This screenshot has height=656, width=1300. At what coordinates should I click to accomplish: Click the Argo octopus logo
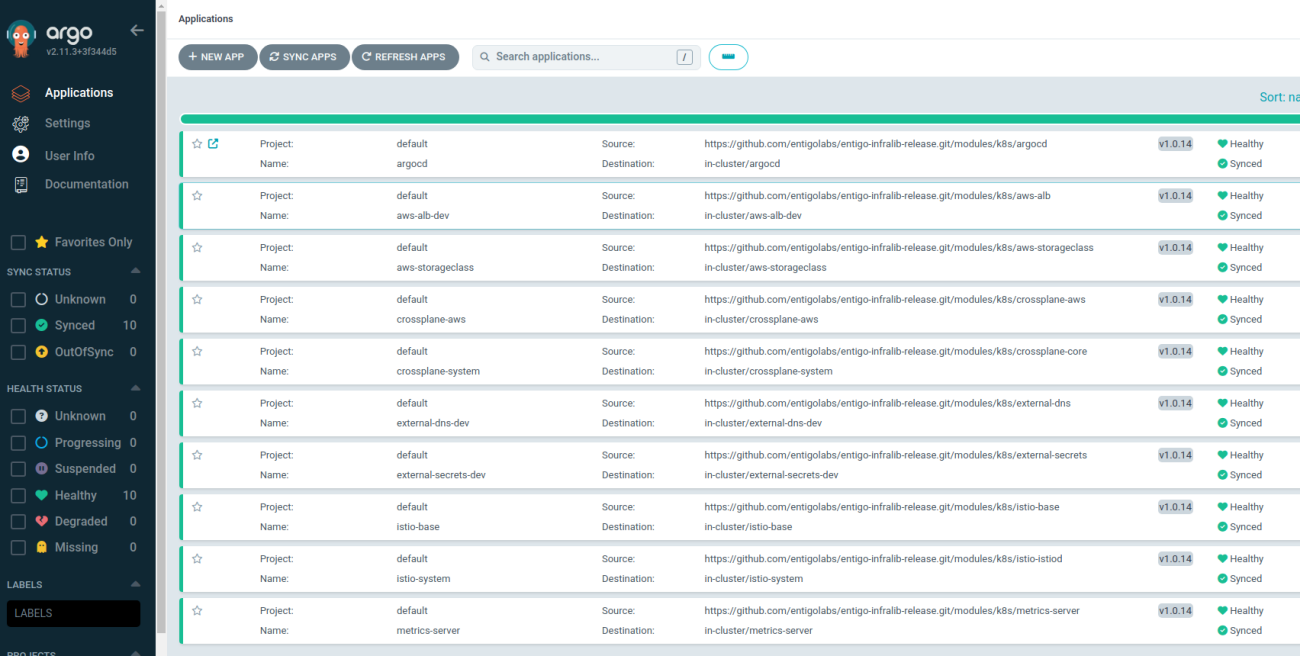coord(20,38)
